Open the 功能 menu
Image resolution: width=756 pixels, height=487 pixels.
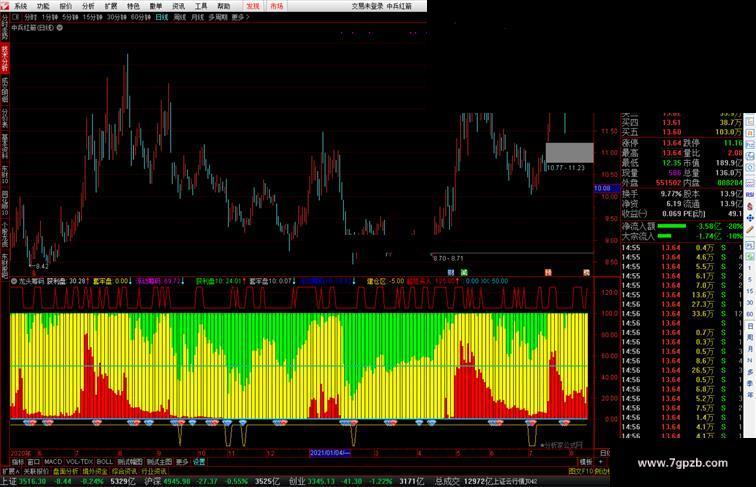coord(43,6)
